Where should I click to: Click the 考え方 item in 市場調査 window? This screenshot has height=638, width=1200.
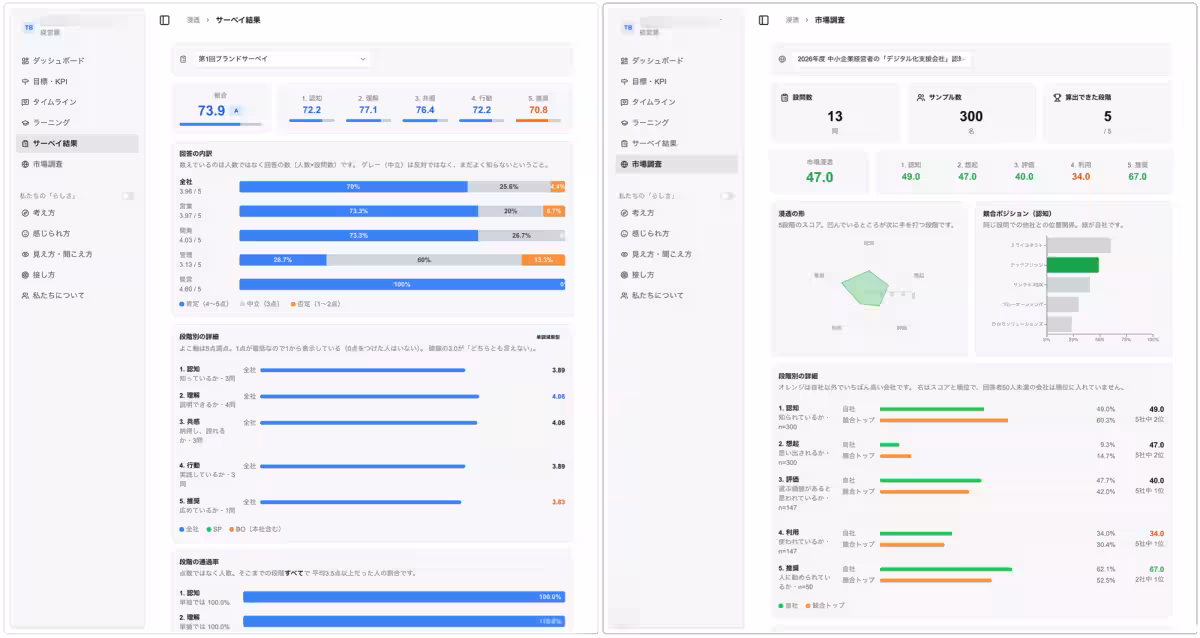[x=676, y=213]
